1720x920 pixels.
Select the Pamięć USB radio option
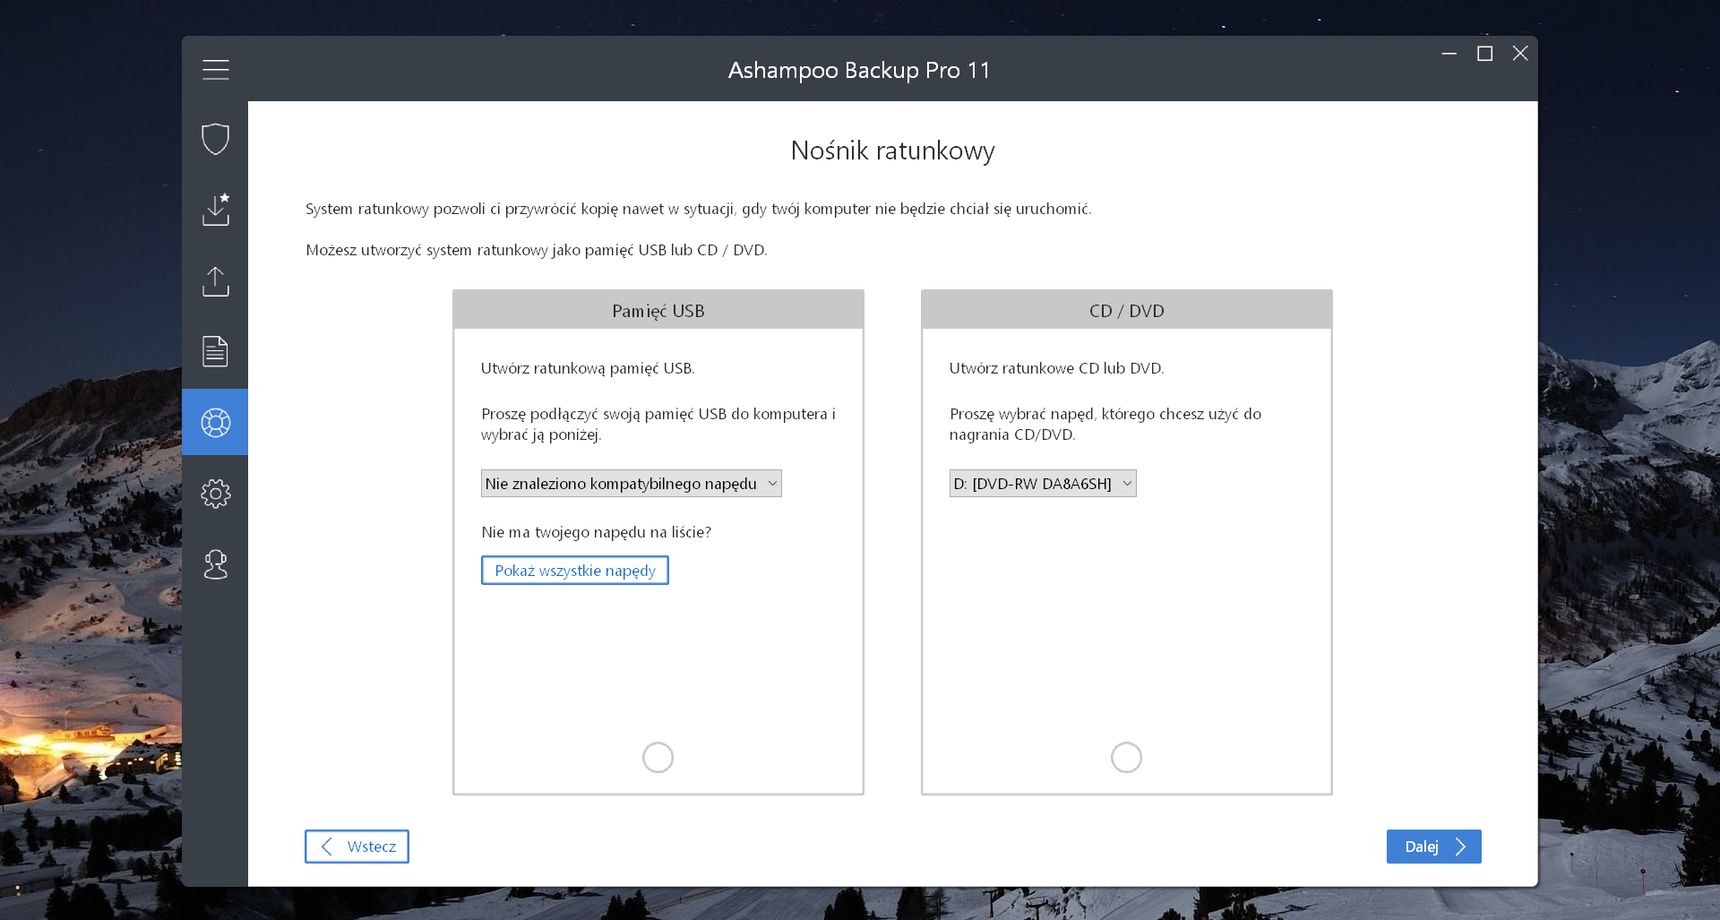(x=658, y=757)
